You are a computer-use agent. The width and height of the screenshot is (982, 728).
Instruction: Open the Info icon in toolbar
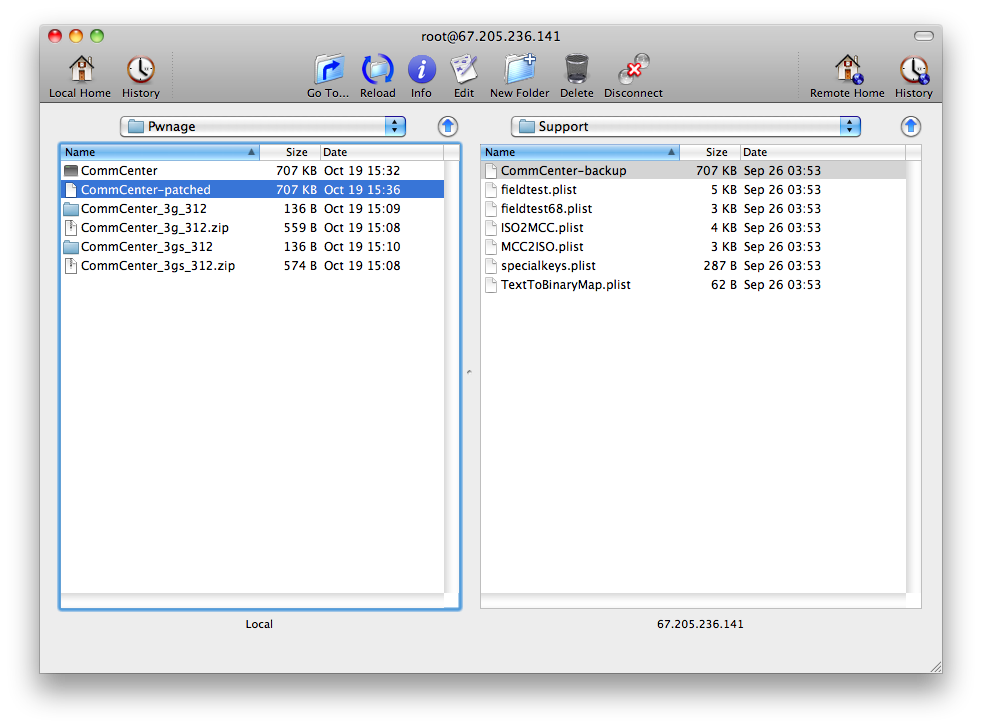click(421, 70)
